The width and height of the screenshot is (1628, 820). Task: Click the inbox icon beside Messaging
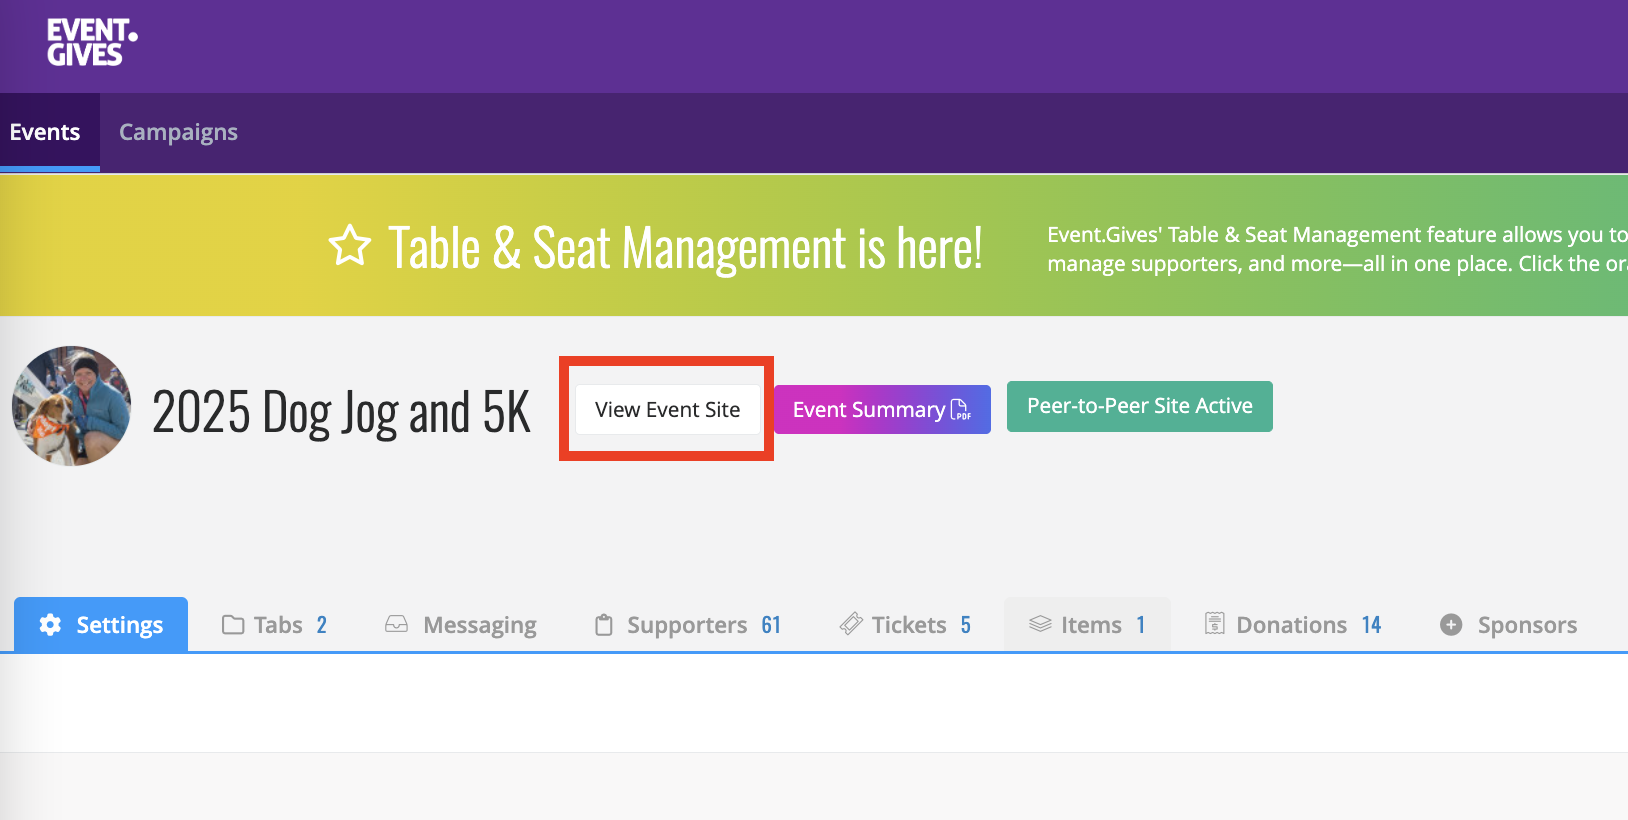(x=397, y=624)
